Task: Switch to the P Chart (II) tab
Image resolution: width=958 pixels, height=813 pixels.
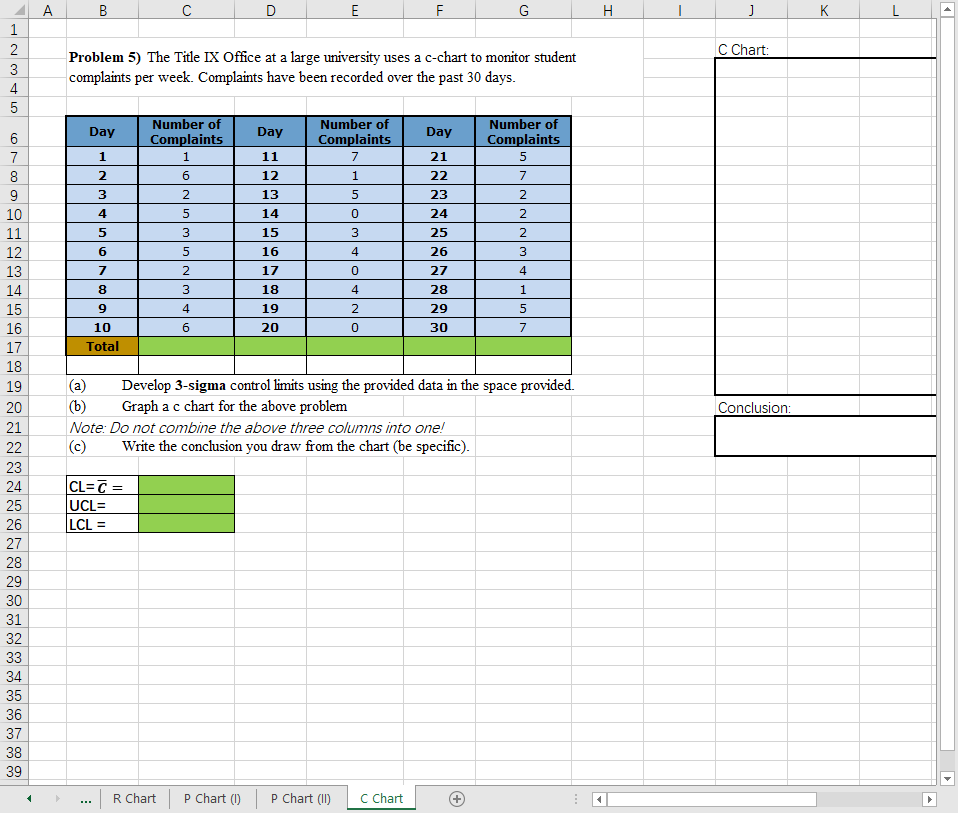Action: (301, 798)
